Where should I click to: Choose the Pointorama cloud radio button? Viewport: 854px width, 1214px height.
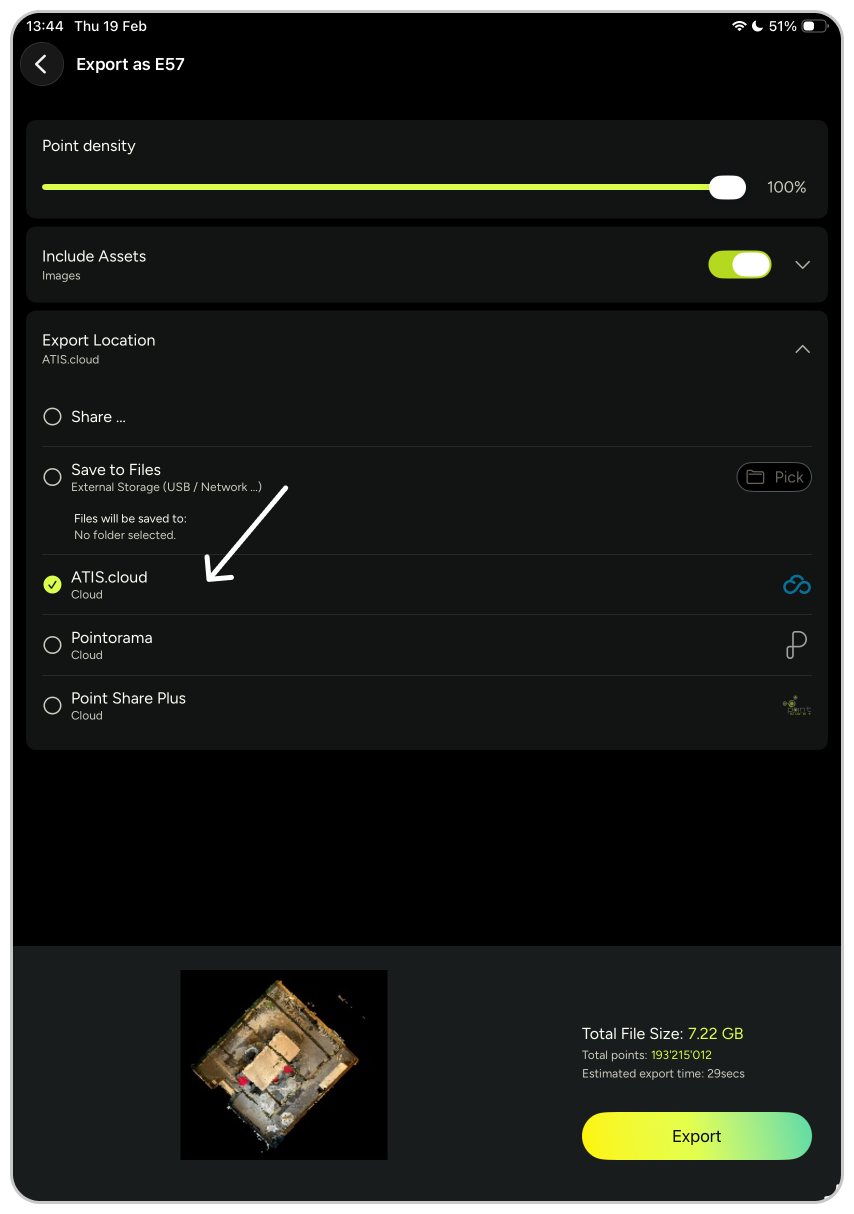coord(53,646)
